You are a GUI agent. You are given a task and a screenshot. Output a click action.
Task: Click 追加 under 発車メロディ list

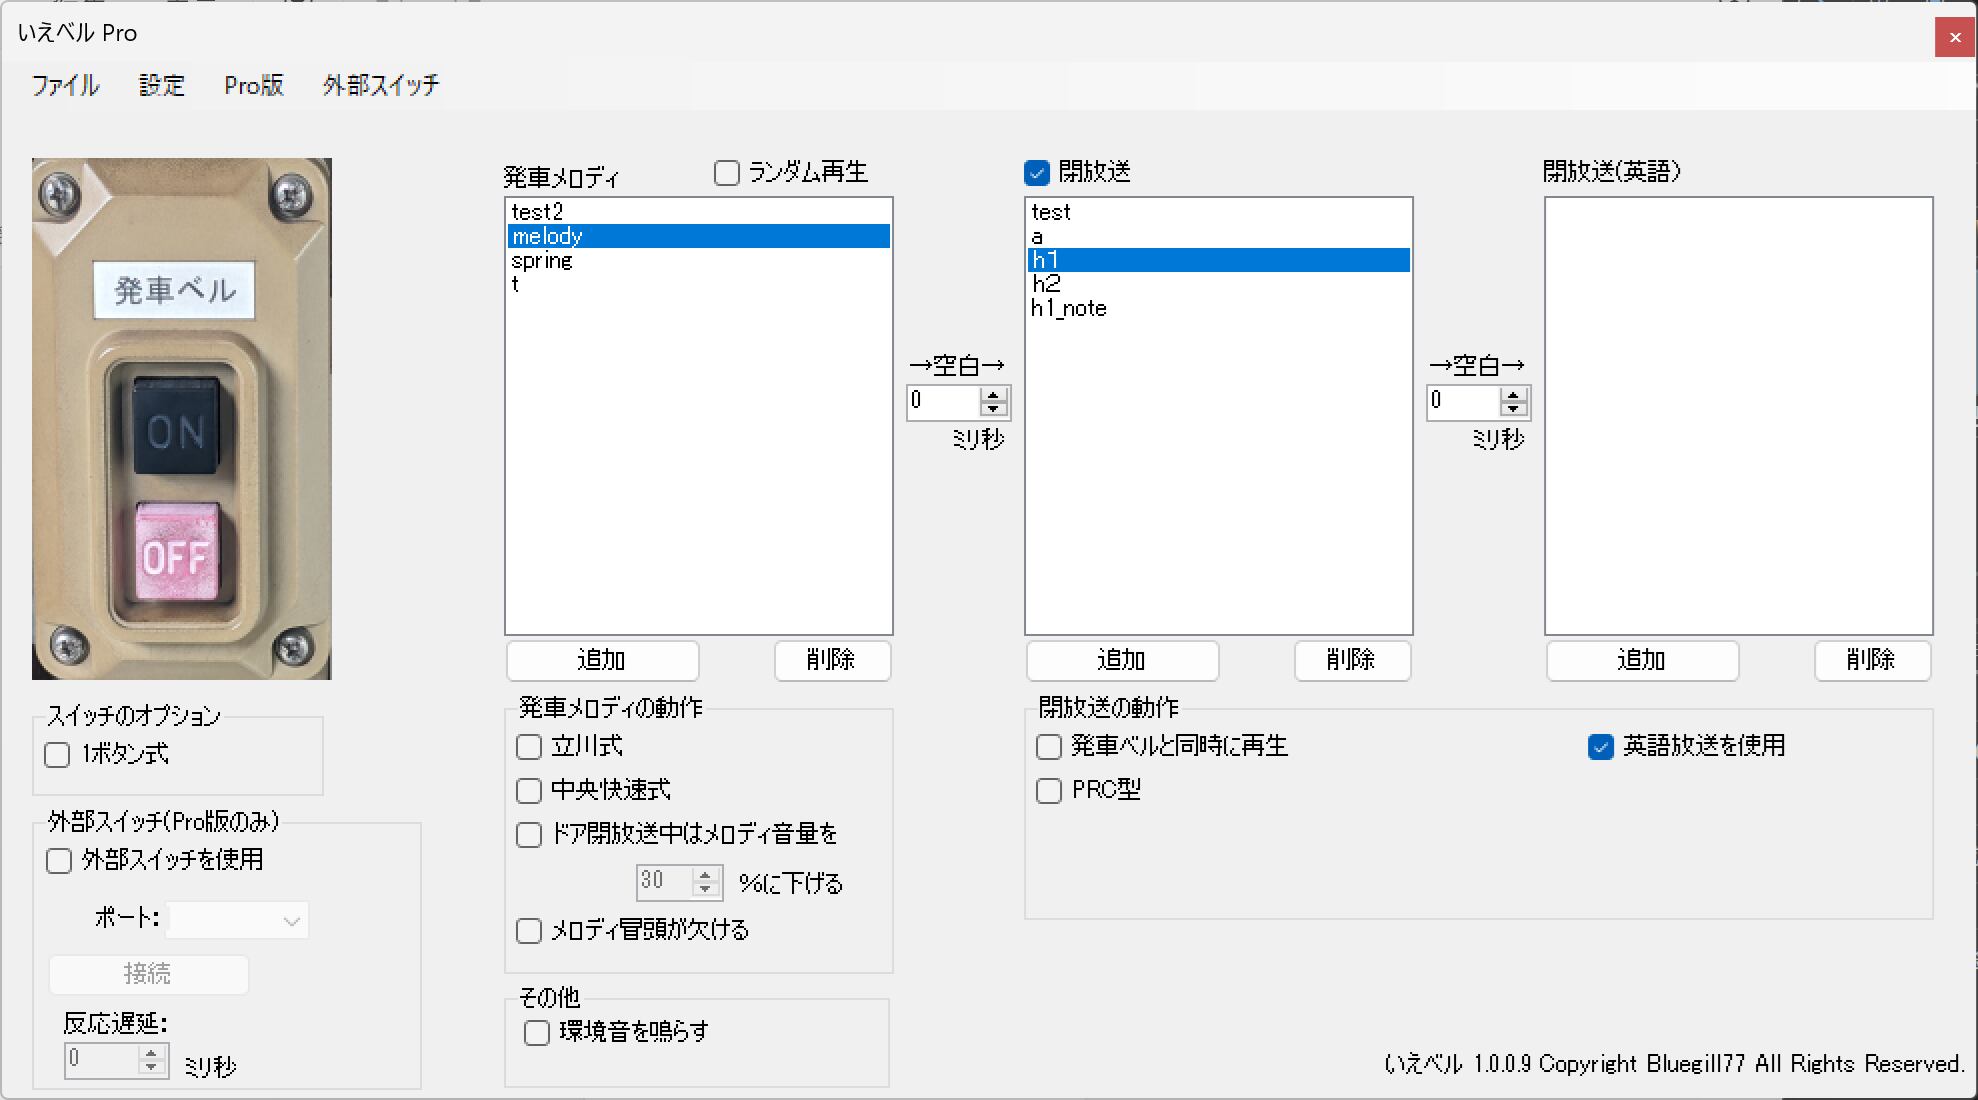[x=602, y=660]
